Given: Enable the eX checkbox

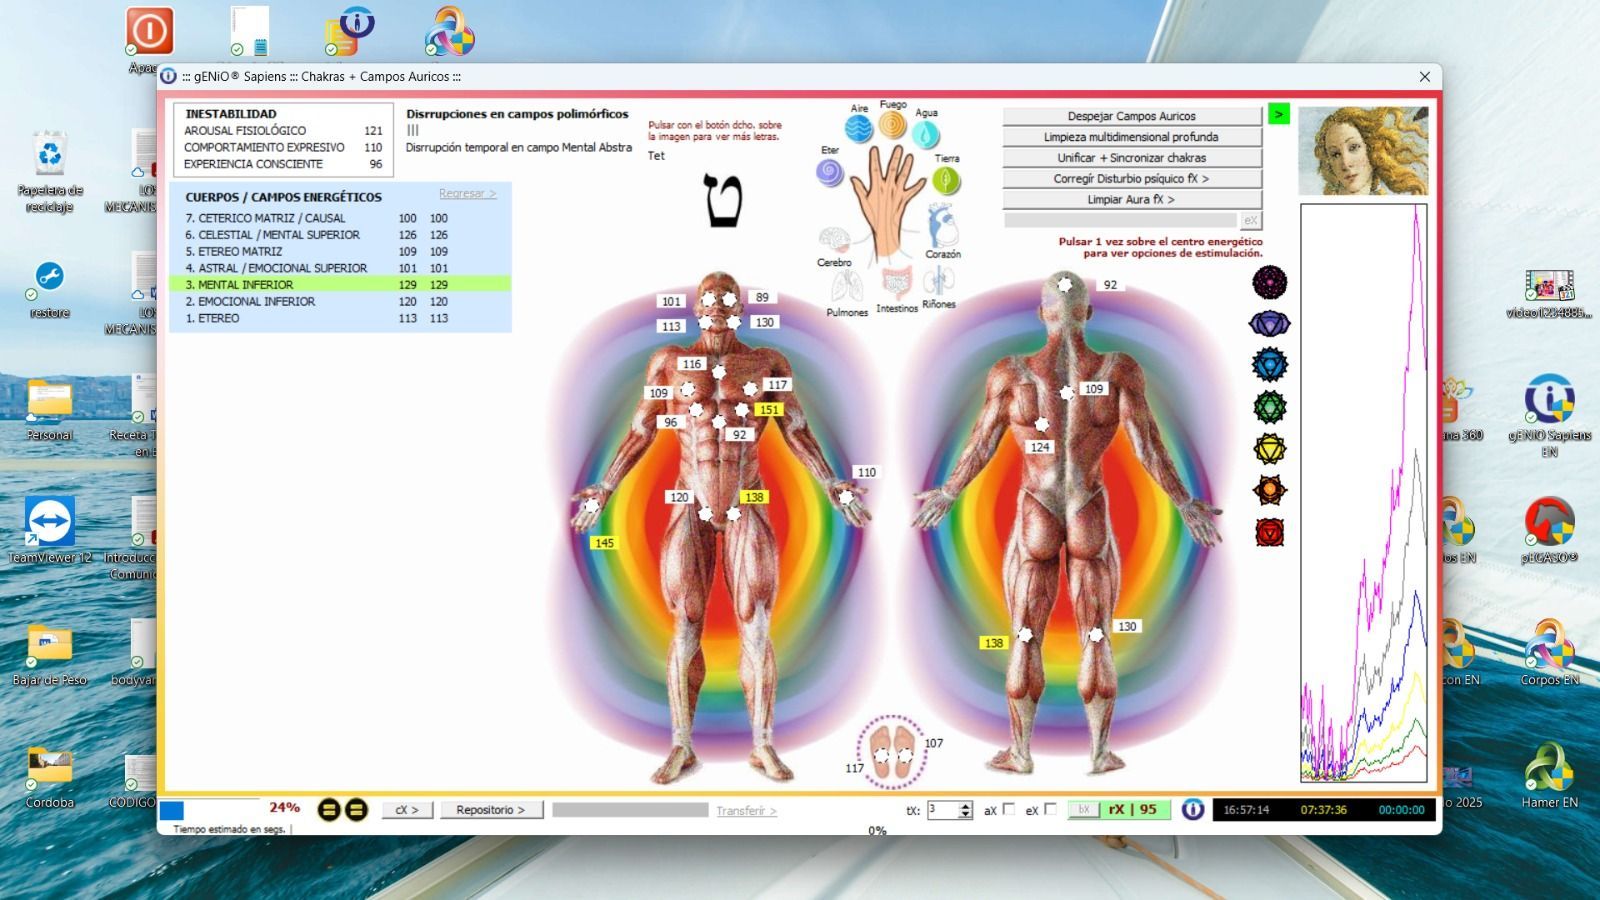Looking at the screenshot, I should [x=1050, y=809].
